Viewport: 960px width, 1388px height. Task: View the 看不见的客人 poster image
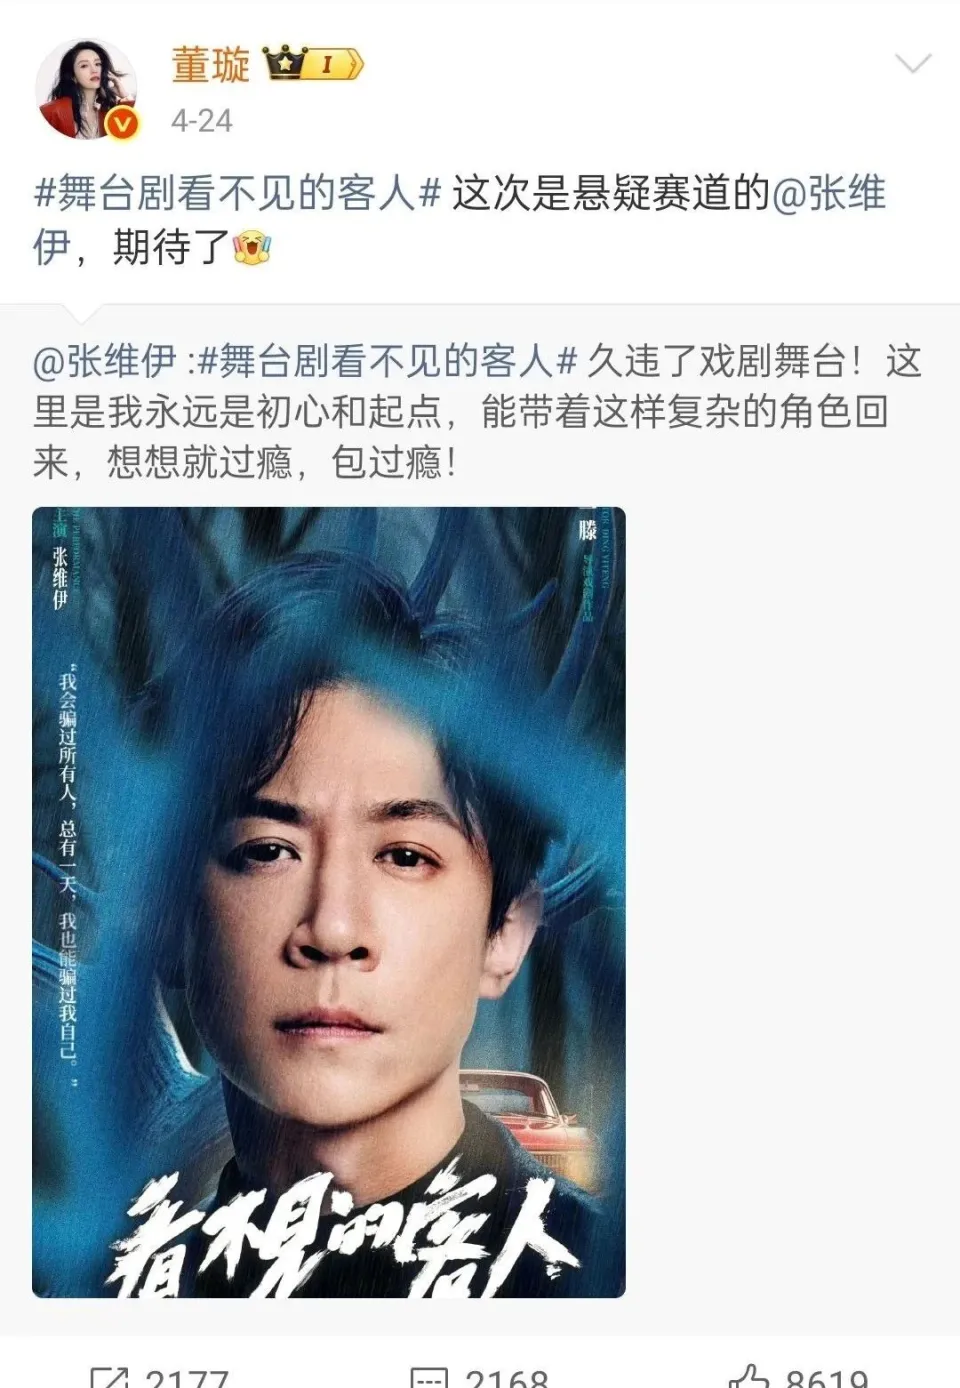click(x=329, y=902)
